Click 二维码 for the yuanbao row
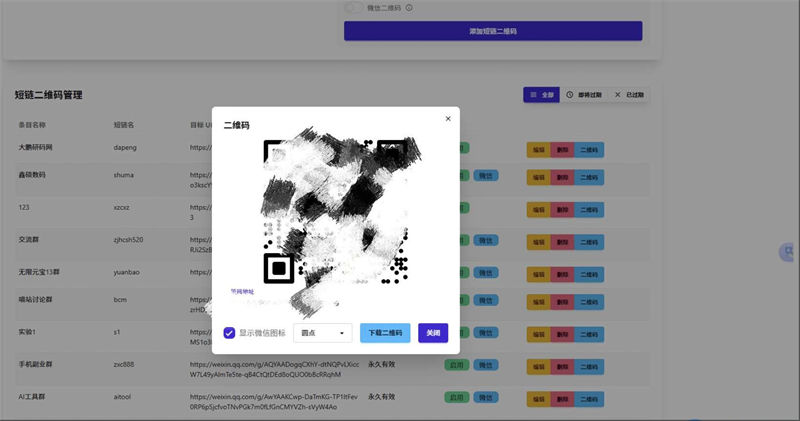Viewport: 800px width, 421px height. [589, 275]
